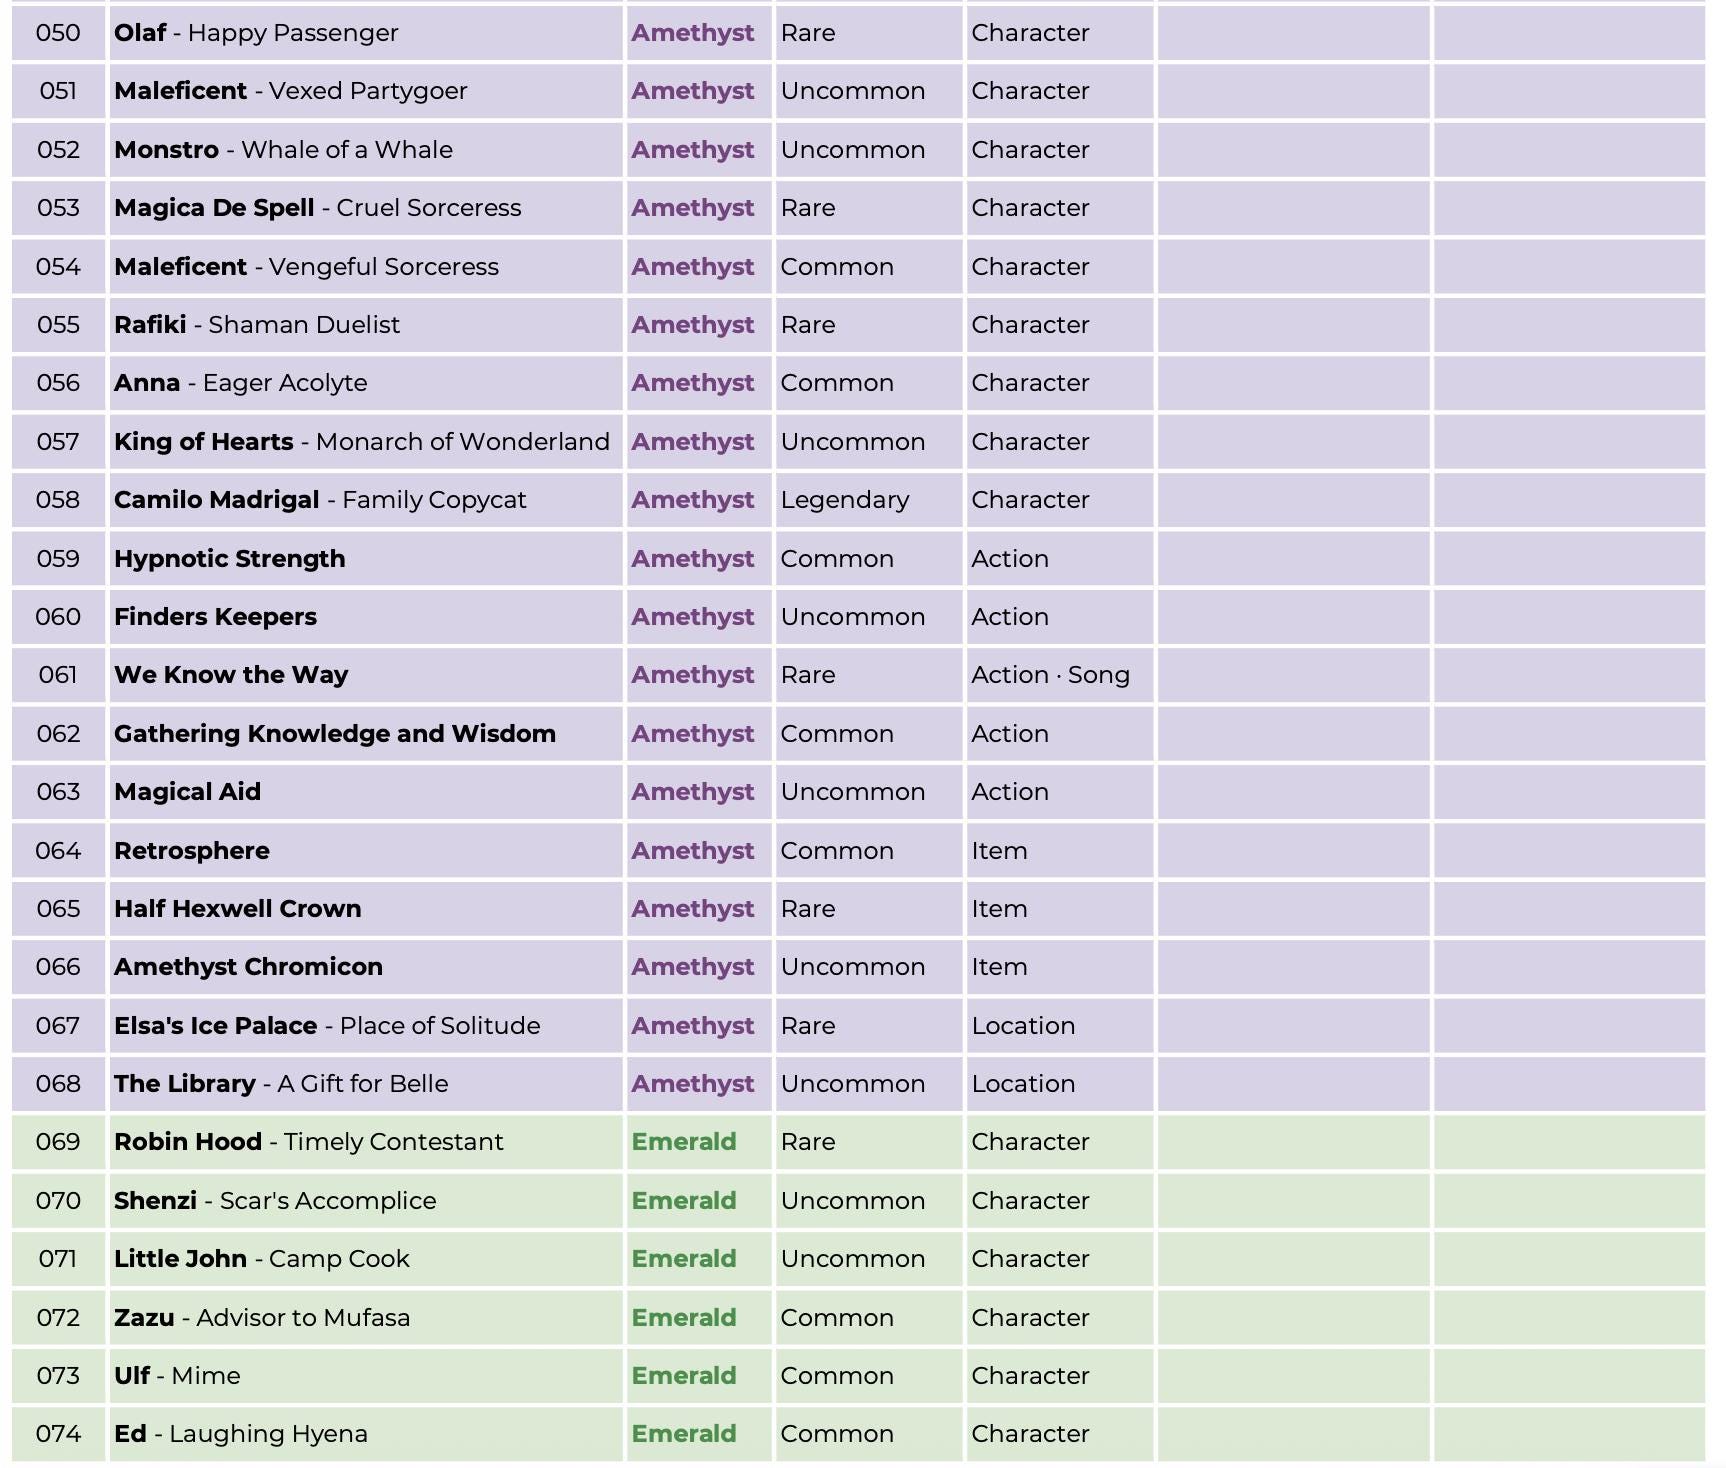Click Gathering Knowledge and Wisdom card name
The height and width of the screenshot is (1468, 1726).
pos(335,734)
